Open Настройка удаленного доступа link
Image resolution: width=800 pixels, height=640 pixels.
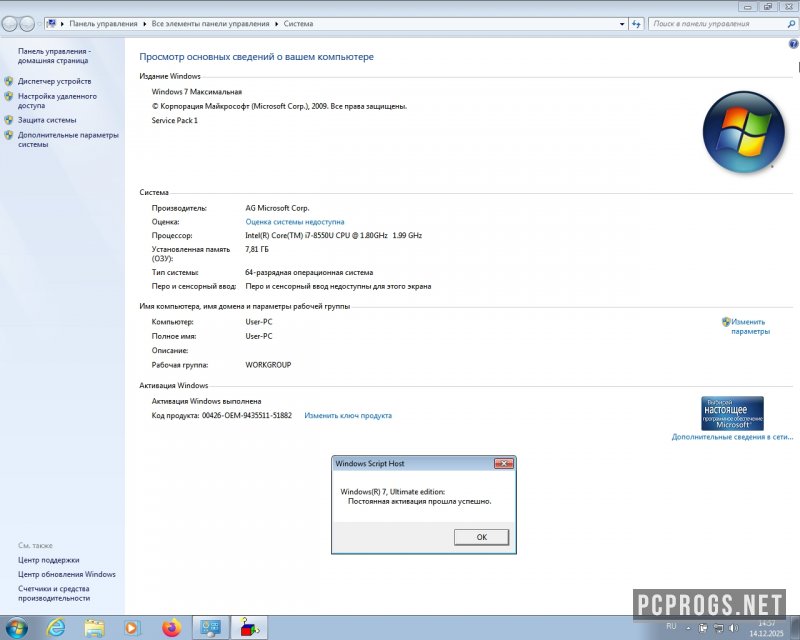point(57,101)
